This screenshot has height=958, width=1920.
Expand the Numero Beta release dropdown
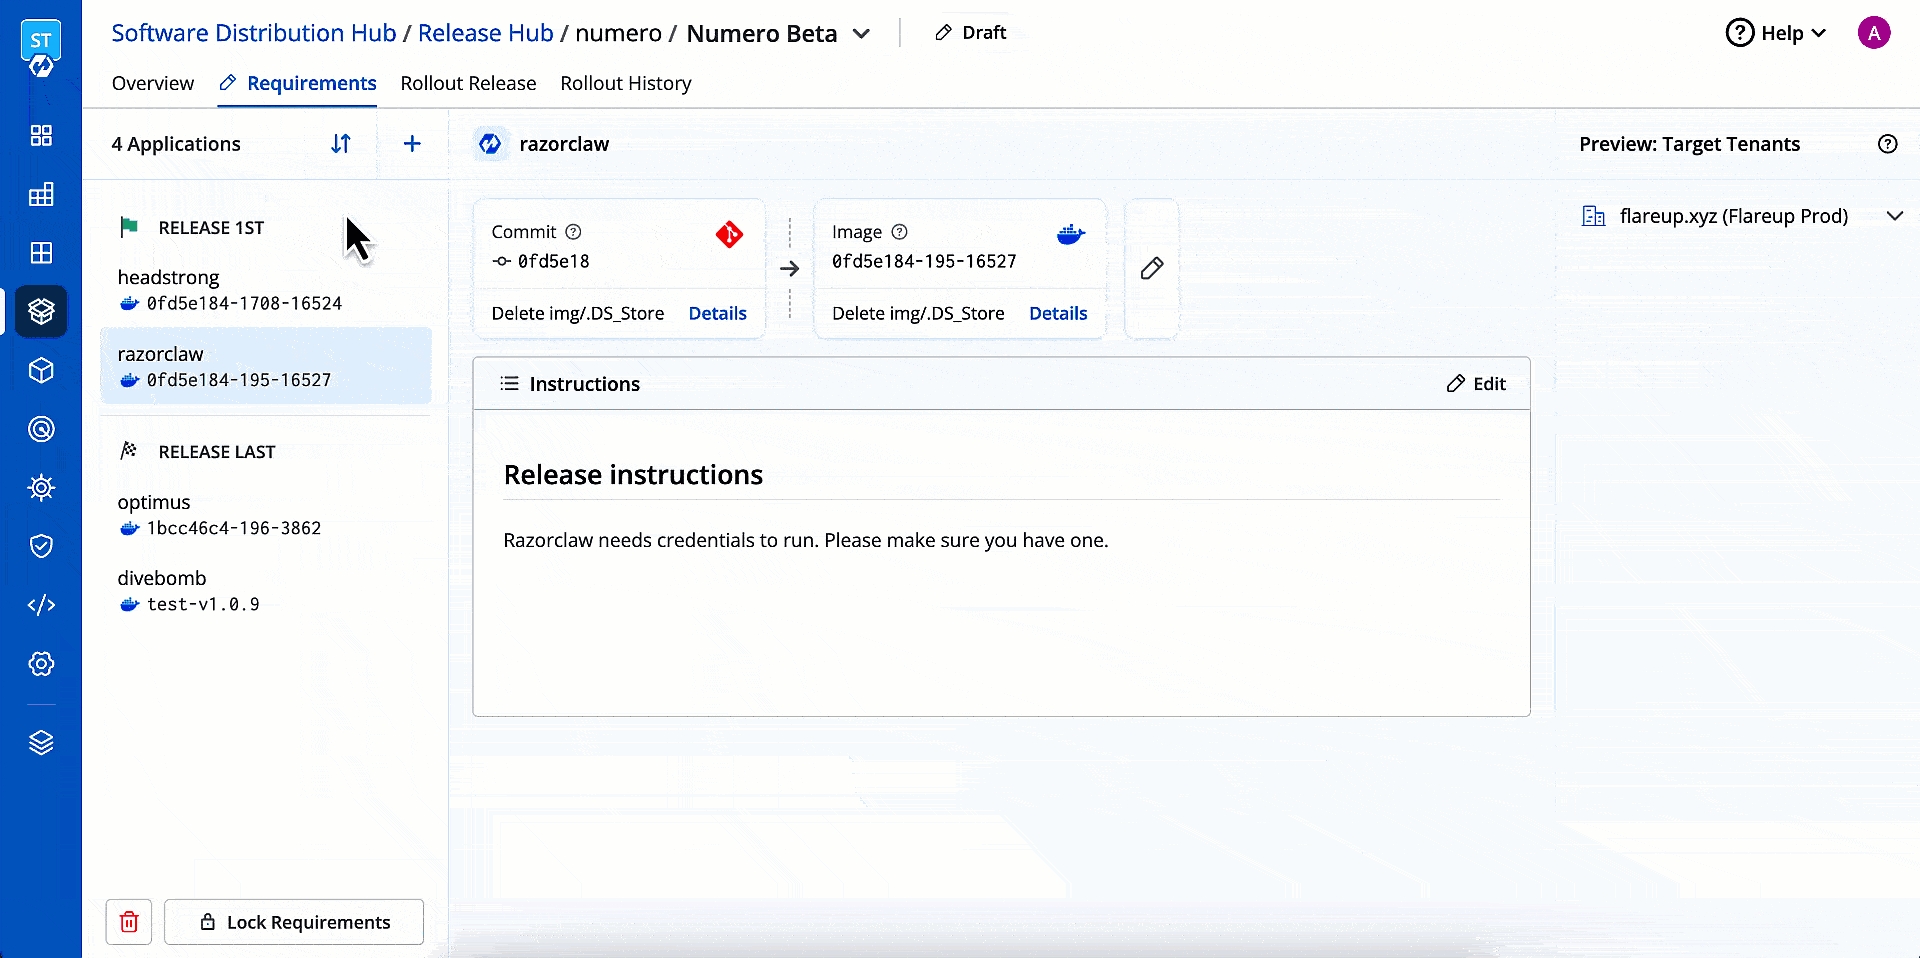[861, 34]
